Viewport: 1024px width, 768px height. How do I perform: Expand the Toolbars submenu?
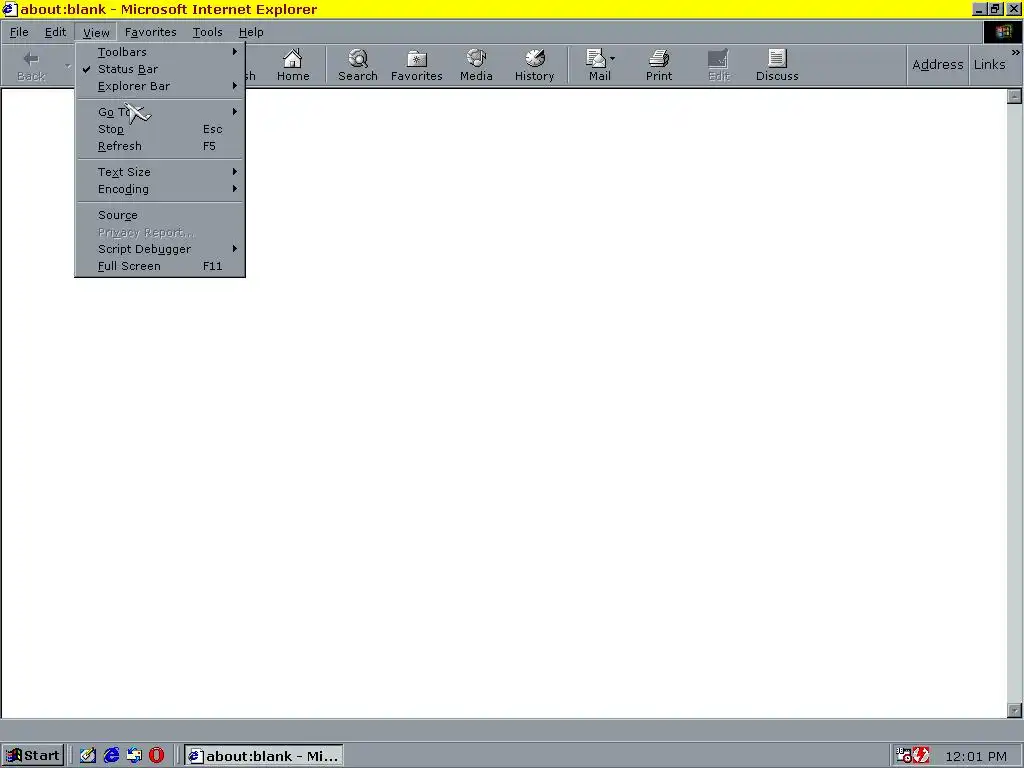click(x=160, y=52)
